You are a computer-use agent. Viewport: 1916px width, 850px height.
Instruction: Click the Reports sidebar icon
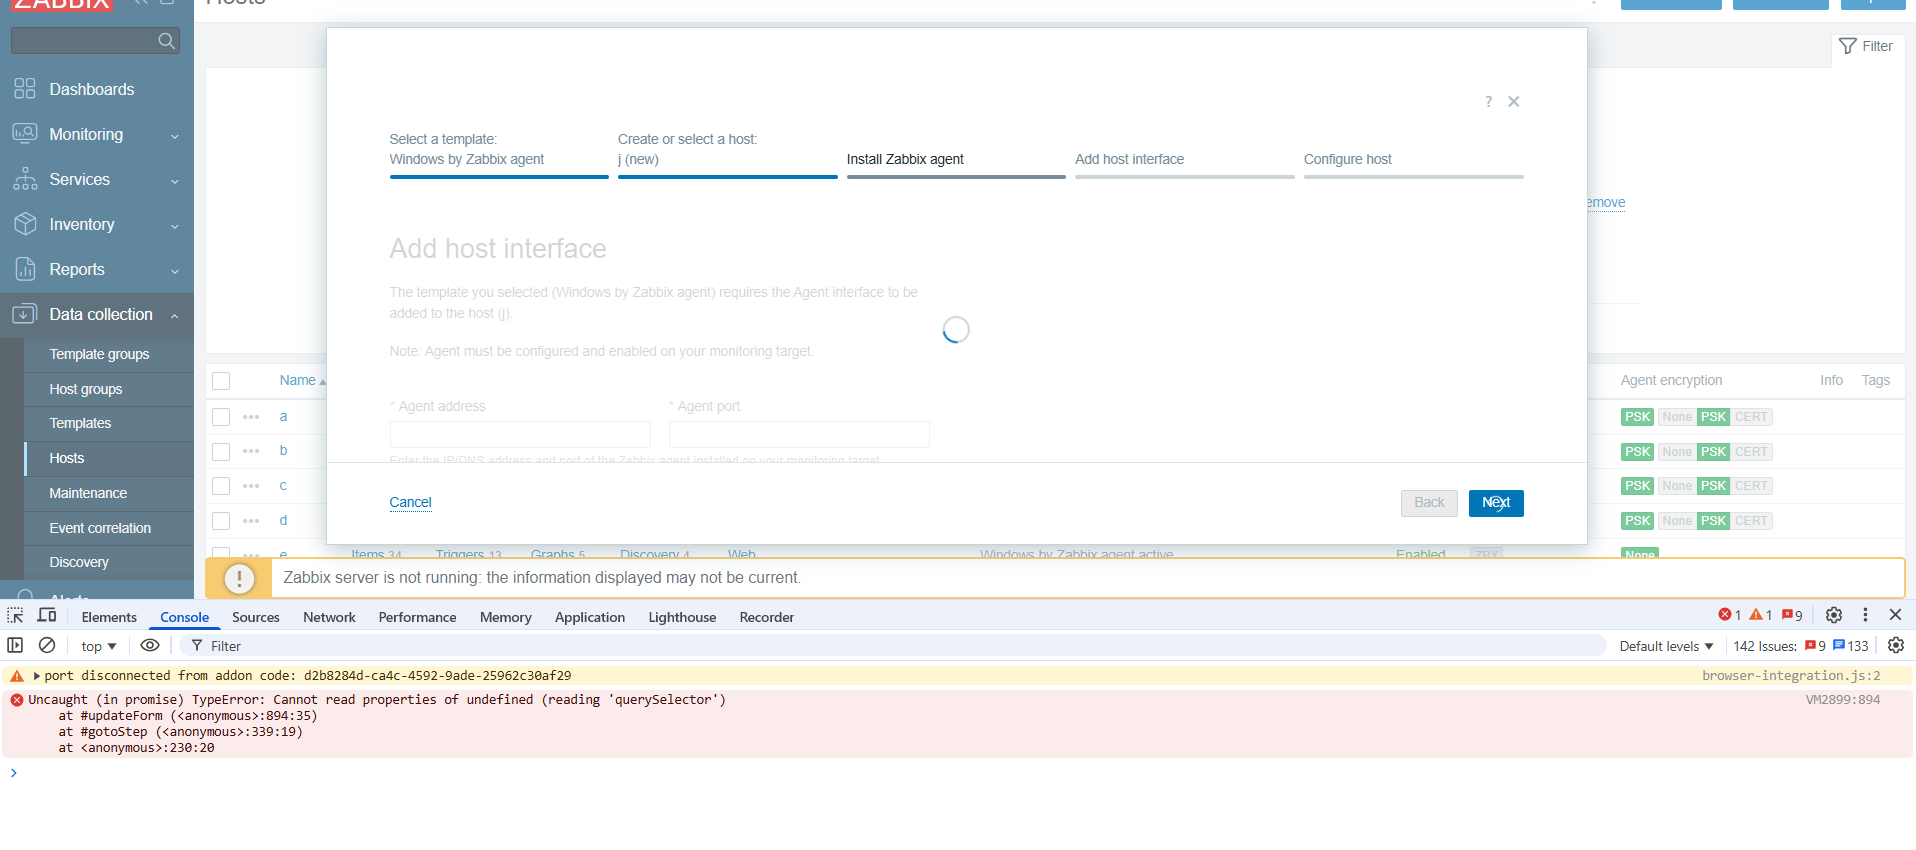point(25,269)
